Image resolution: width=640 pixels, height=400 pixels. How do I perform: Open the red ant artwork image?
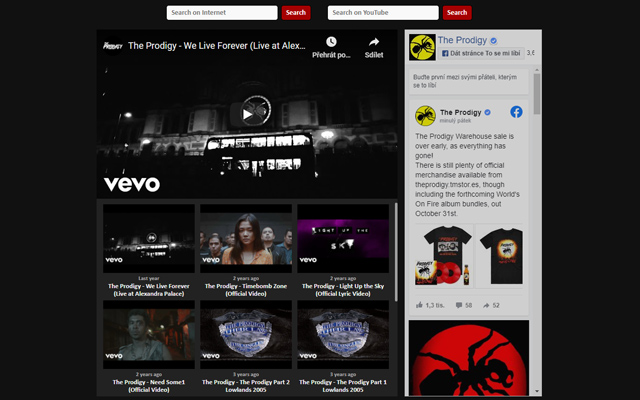469,358
